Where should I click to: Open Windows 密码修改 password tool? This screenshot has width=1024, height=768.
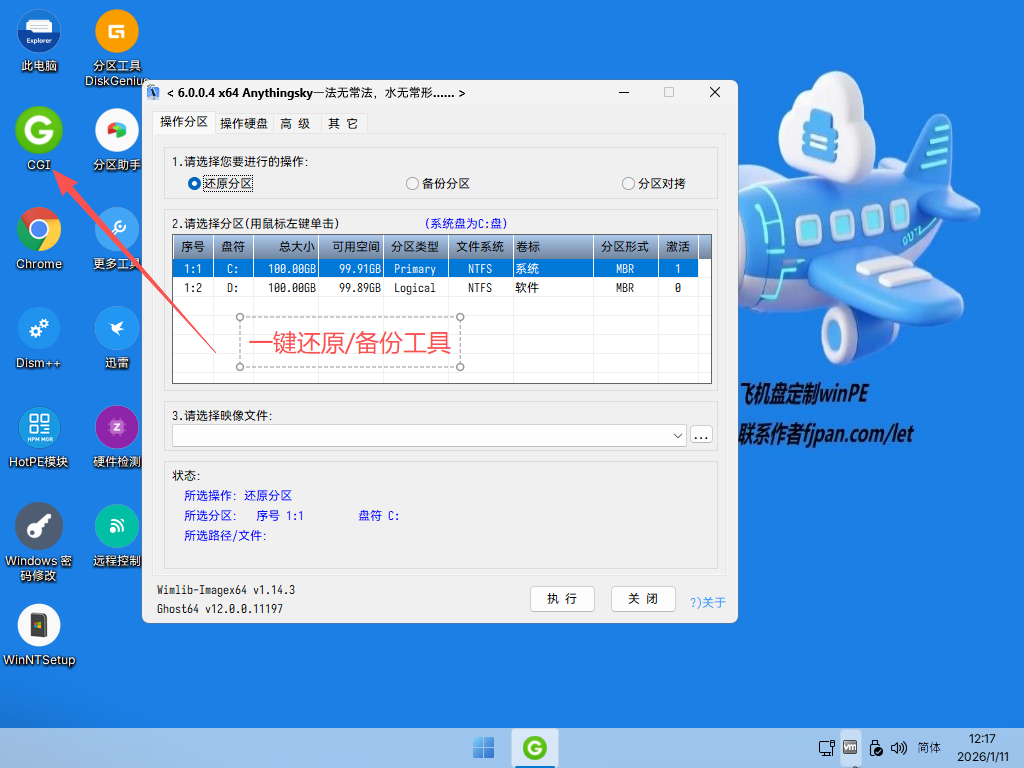tap(38, 524)
